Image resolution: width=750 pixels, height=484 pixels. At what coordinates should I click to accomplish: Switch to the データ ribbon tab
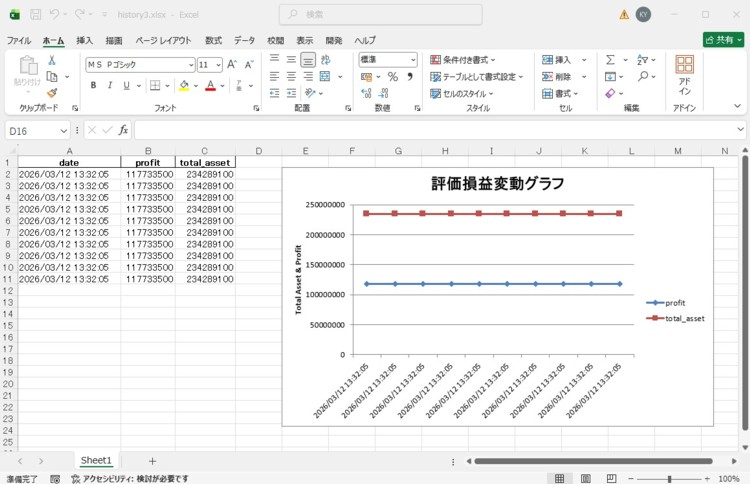click(244, 40)
